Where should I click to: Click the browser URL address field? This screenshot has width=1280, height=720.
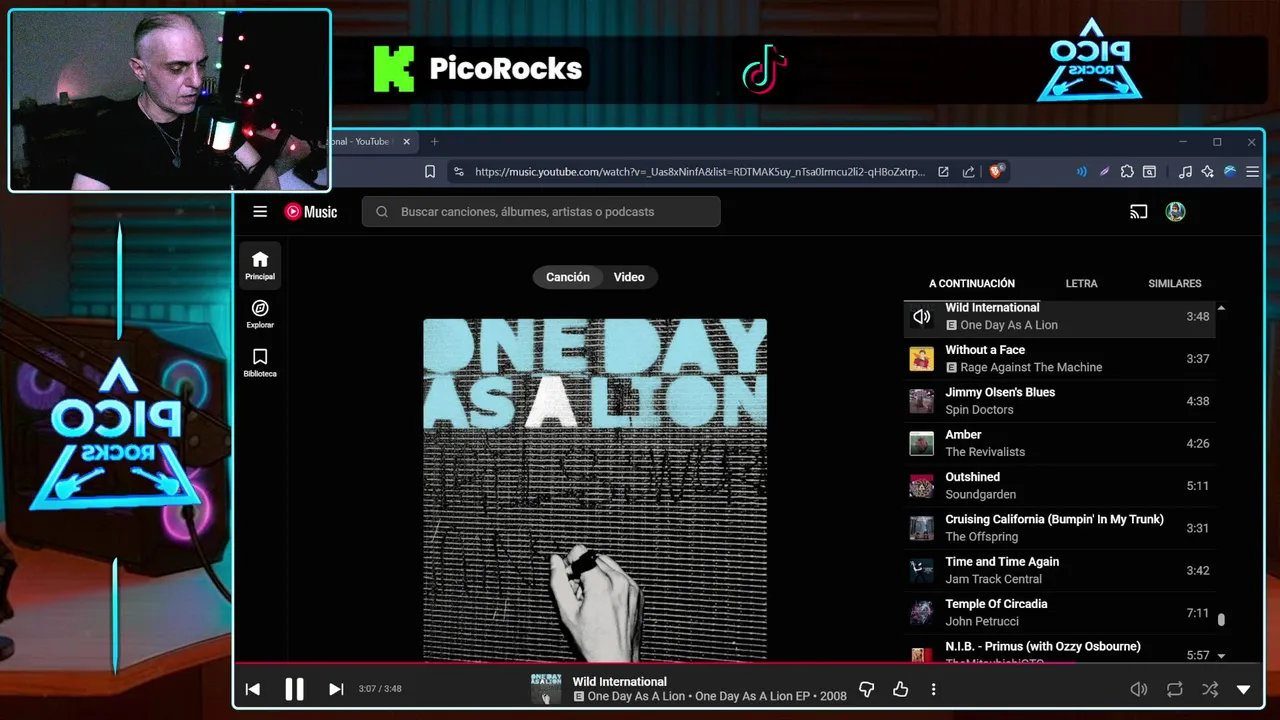700,172
